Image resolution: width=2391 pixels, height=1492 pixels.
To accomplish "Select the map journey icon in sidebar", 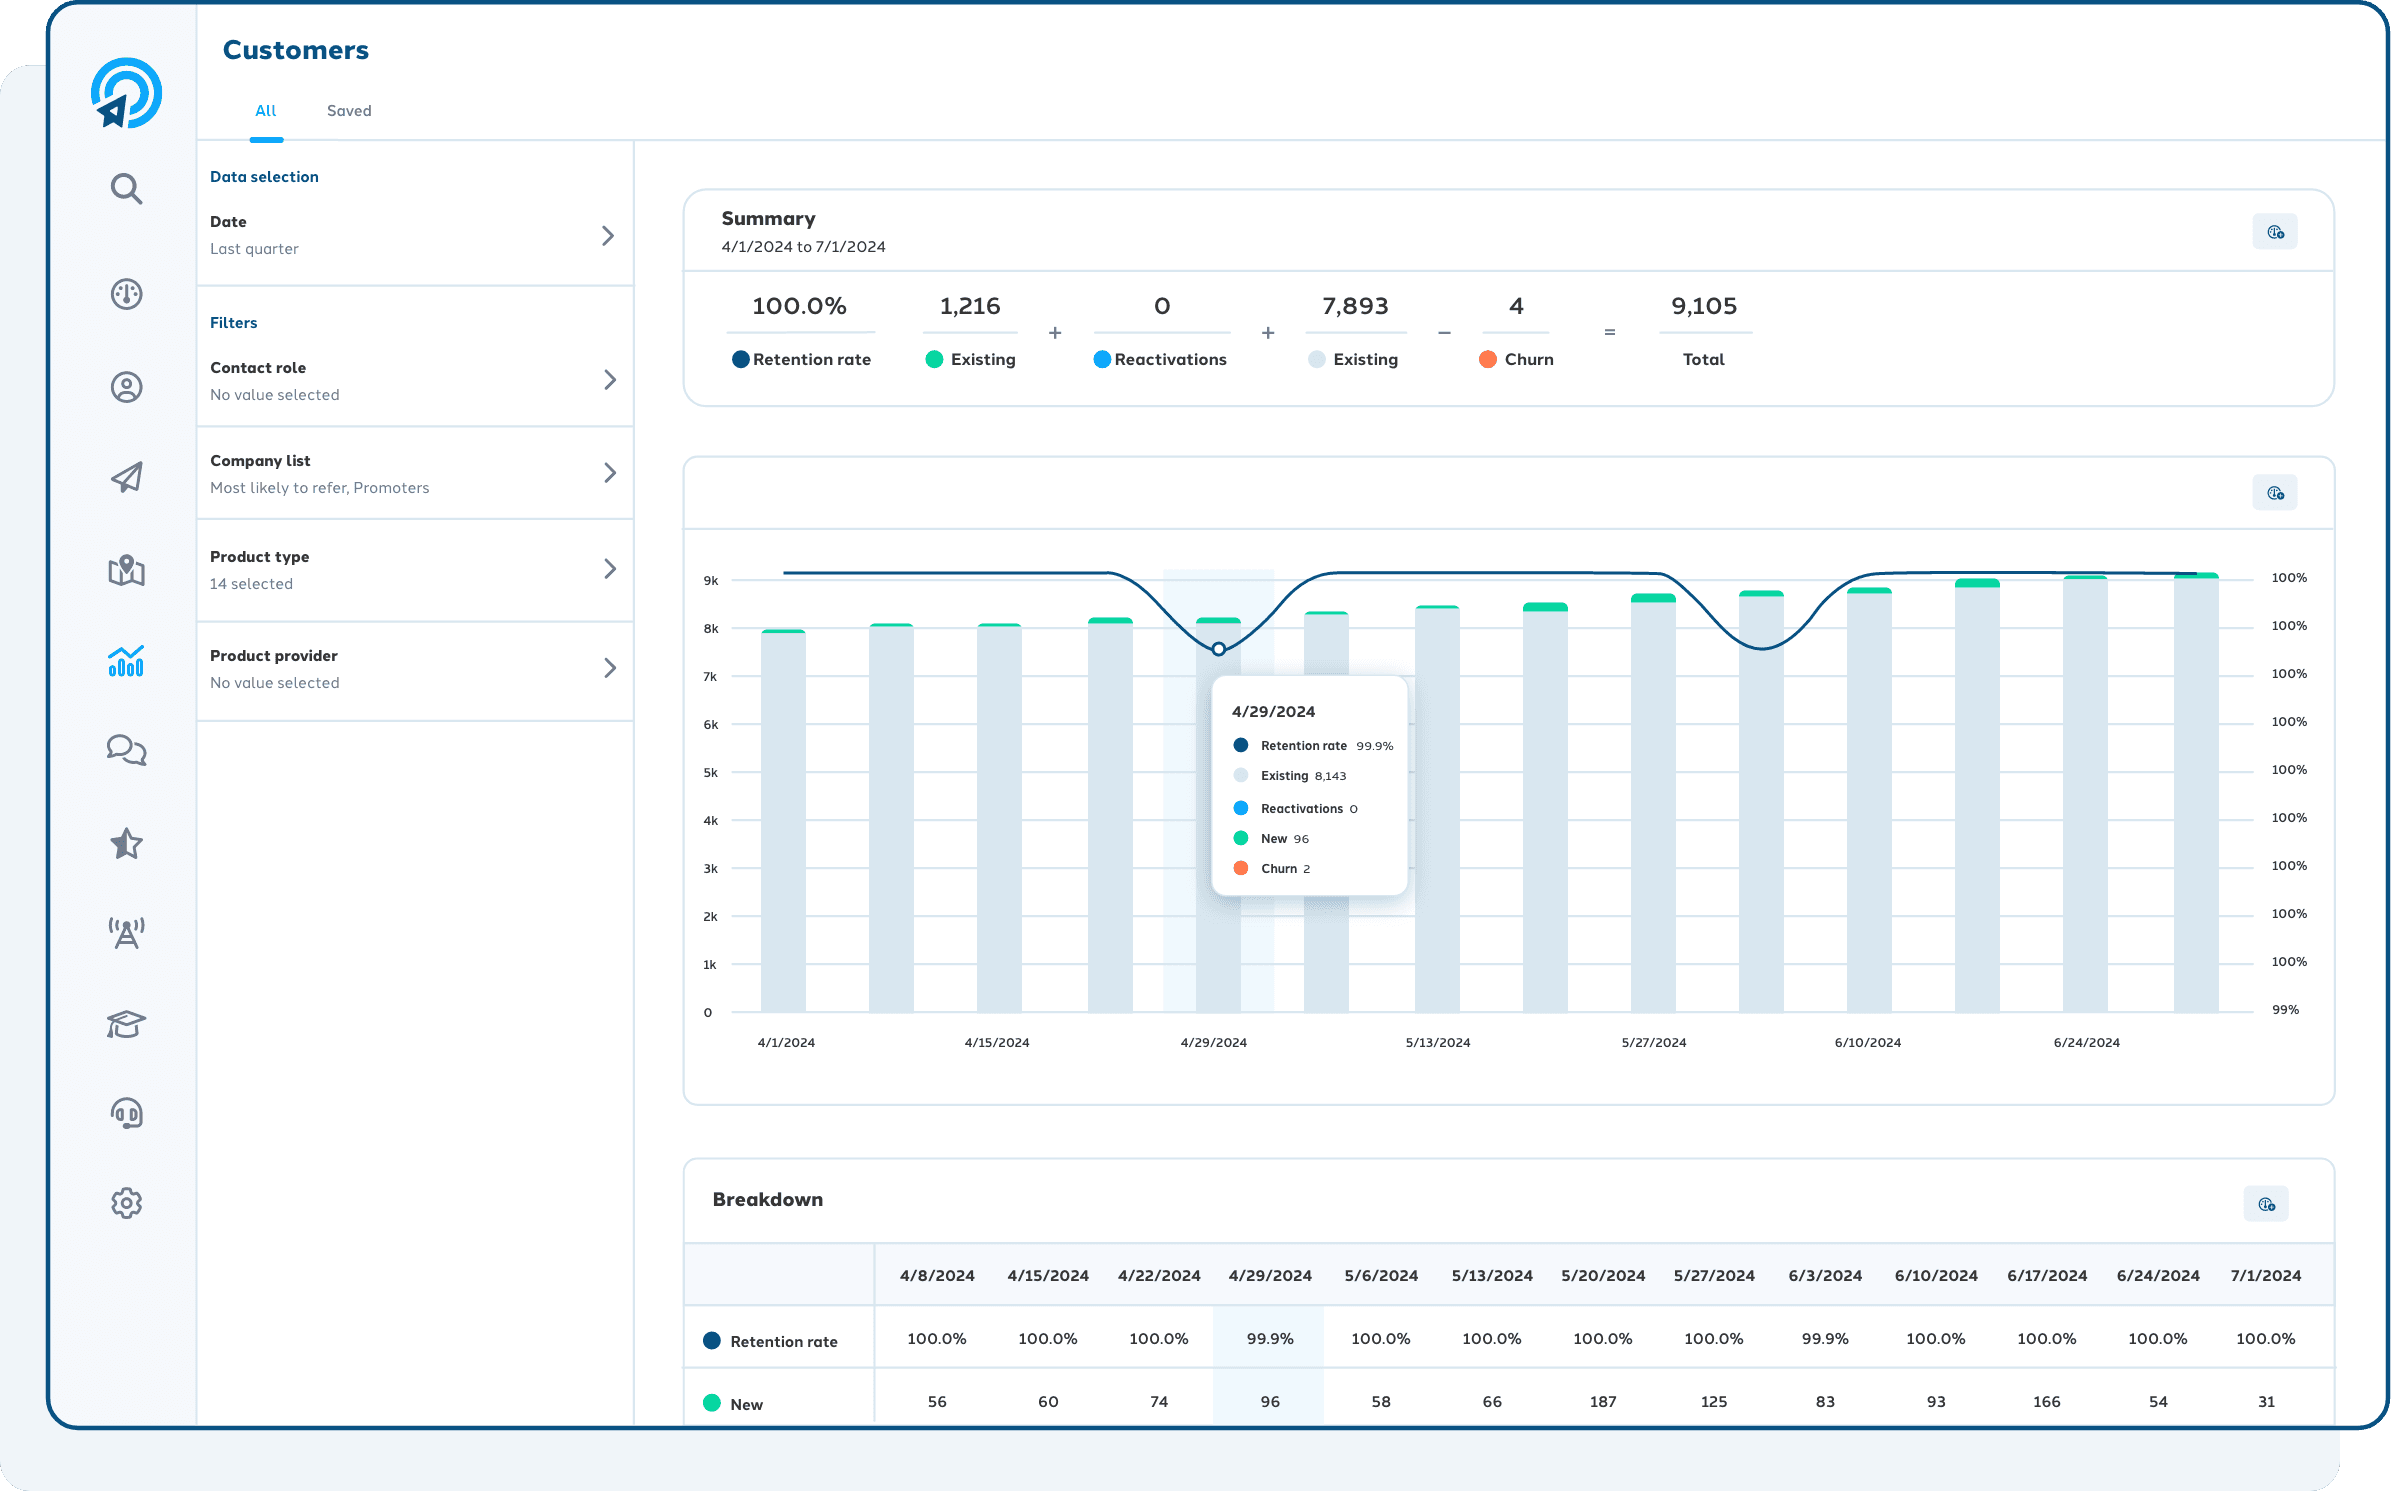I will coord(126,571).
